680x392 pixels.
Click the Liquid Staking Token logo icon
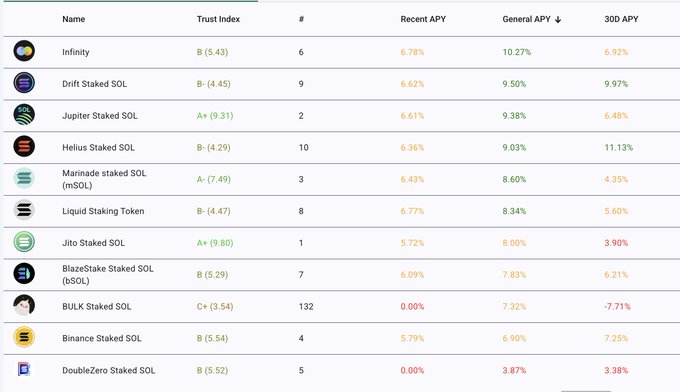coord(24,210)
